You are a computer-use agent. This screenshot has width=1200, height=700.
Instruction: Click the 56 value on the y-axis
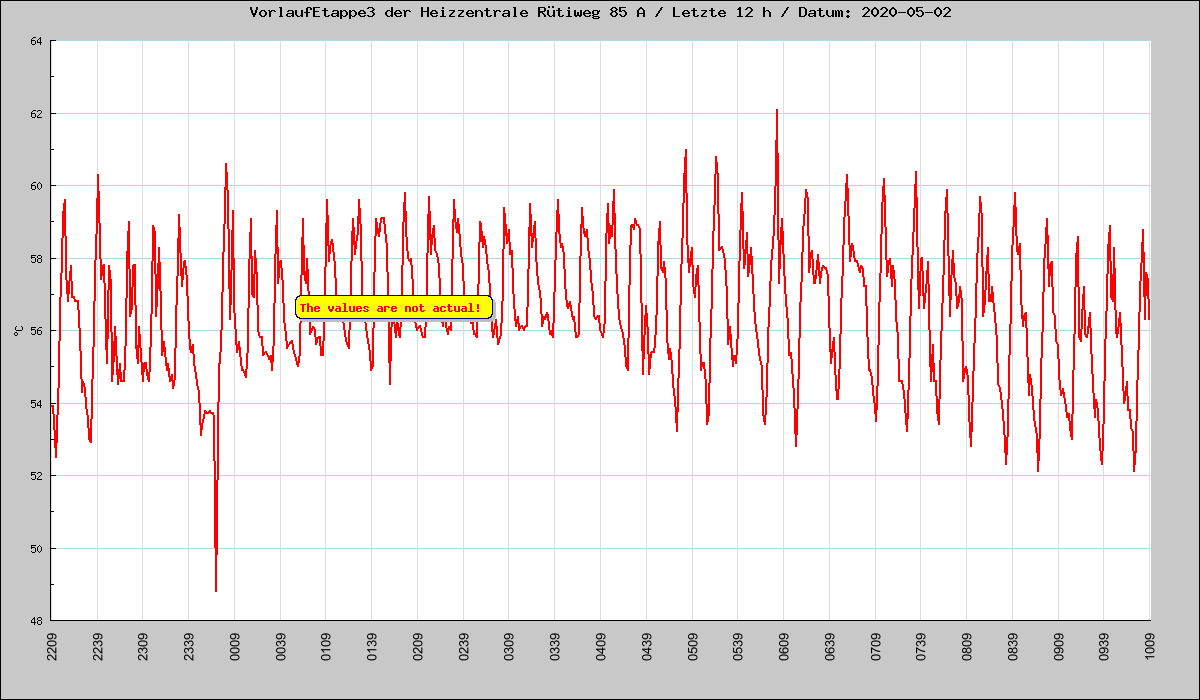click(x=36, y=331)
